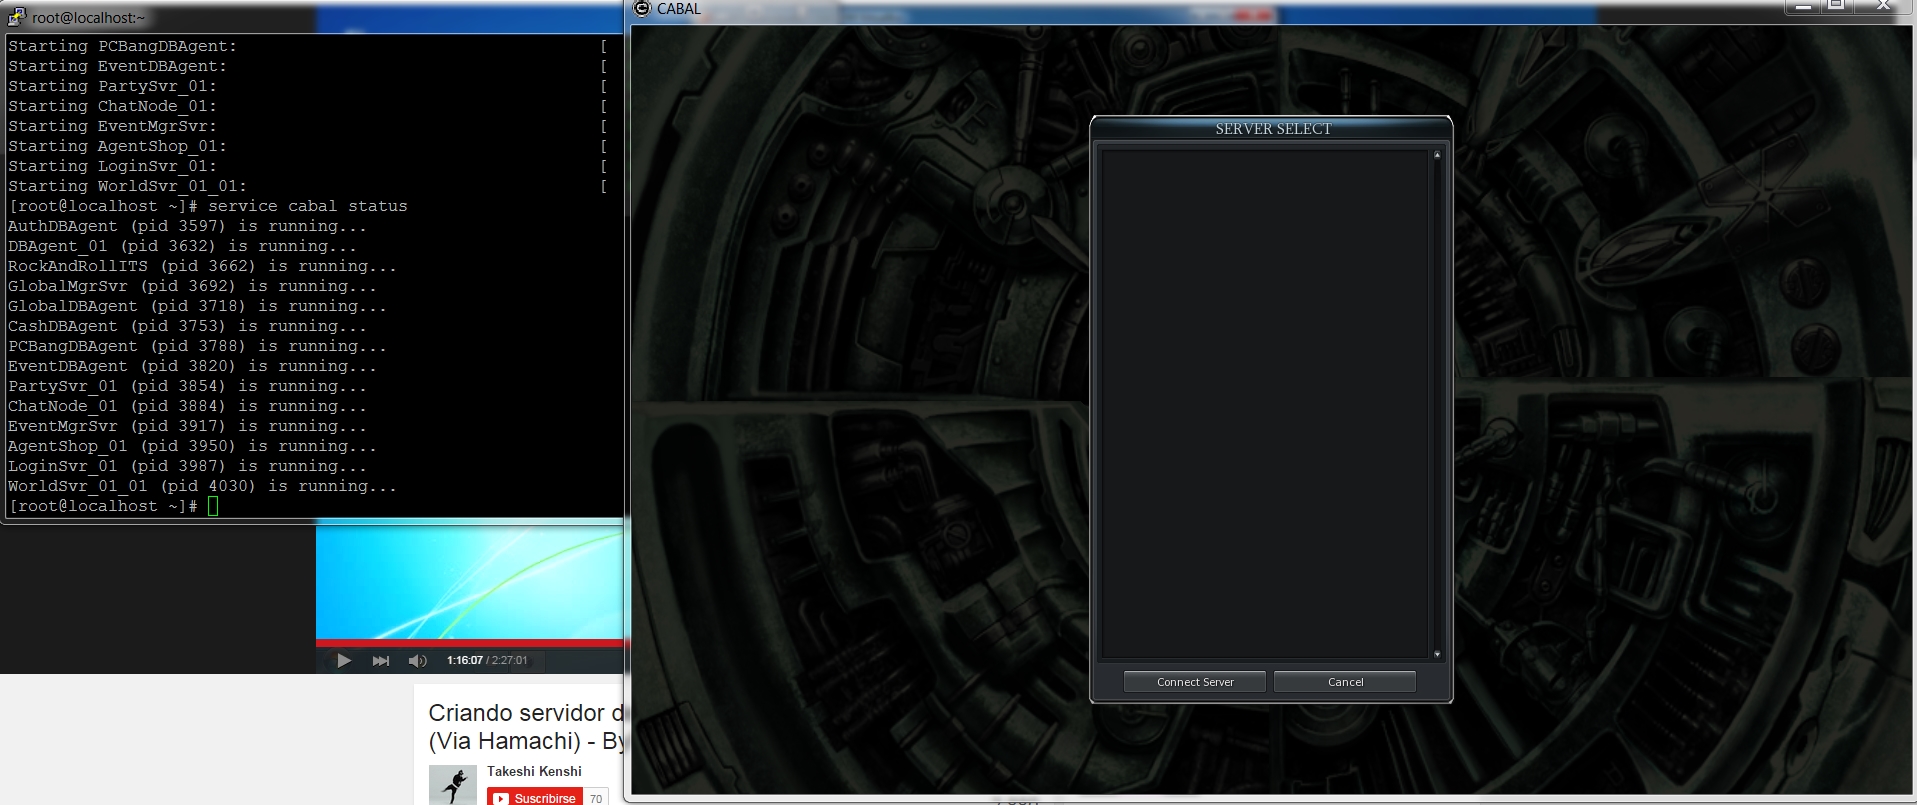Click the Takeshi Kenshi channel avatar

(x=453, y=785)
